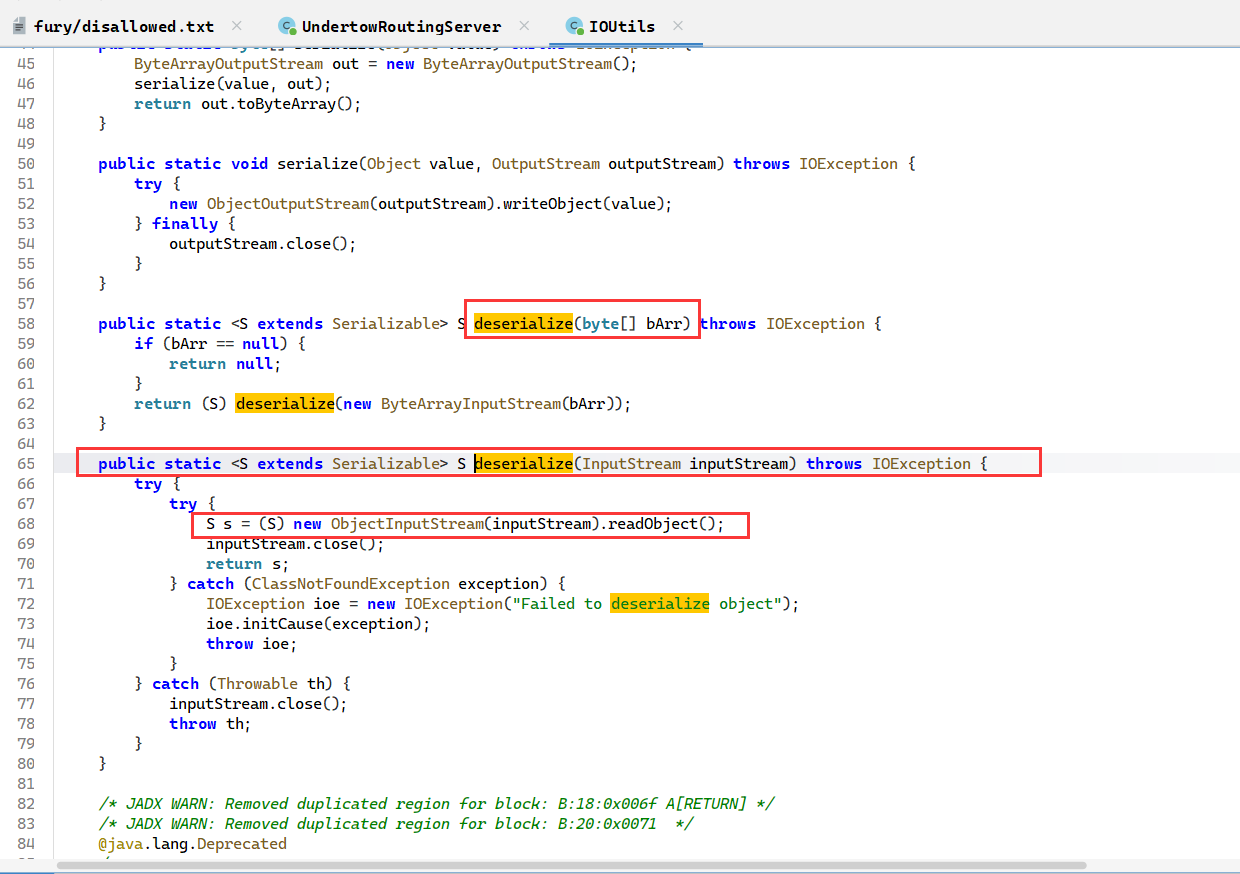Click the class icon on IOUtils tab
The width and height of the screenshot is (1240, 874).
574,26
